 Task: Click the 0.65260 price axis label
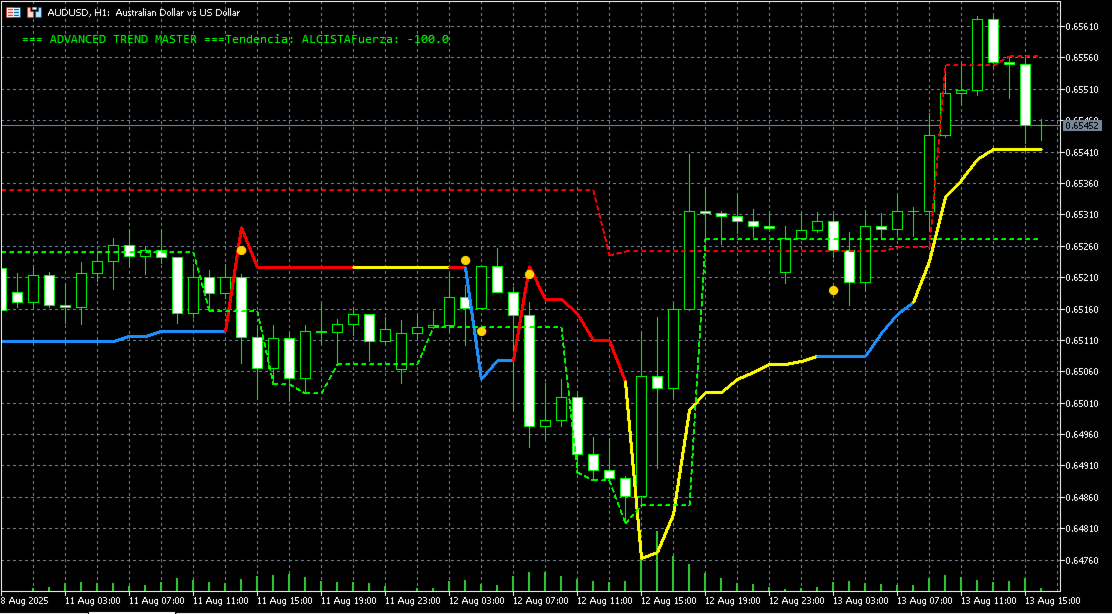(1082, 247)
